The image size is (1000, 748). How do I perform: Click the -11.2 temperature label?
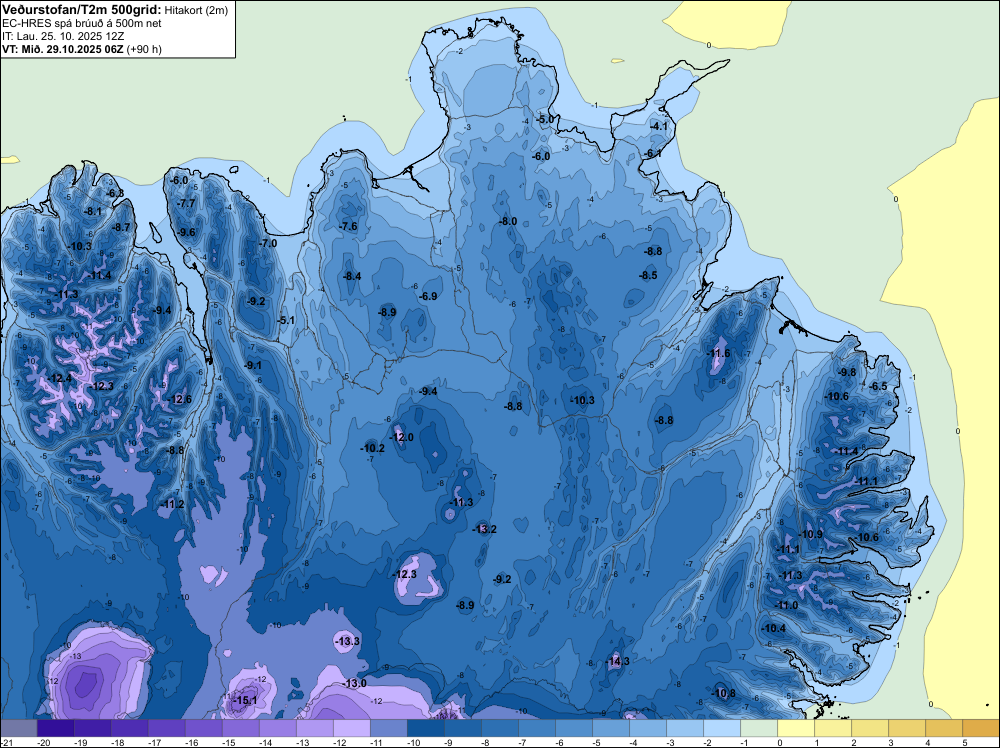point(172,504)
